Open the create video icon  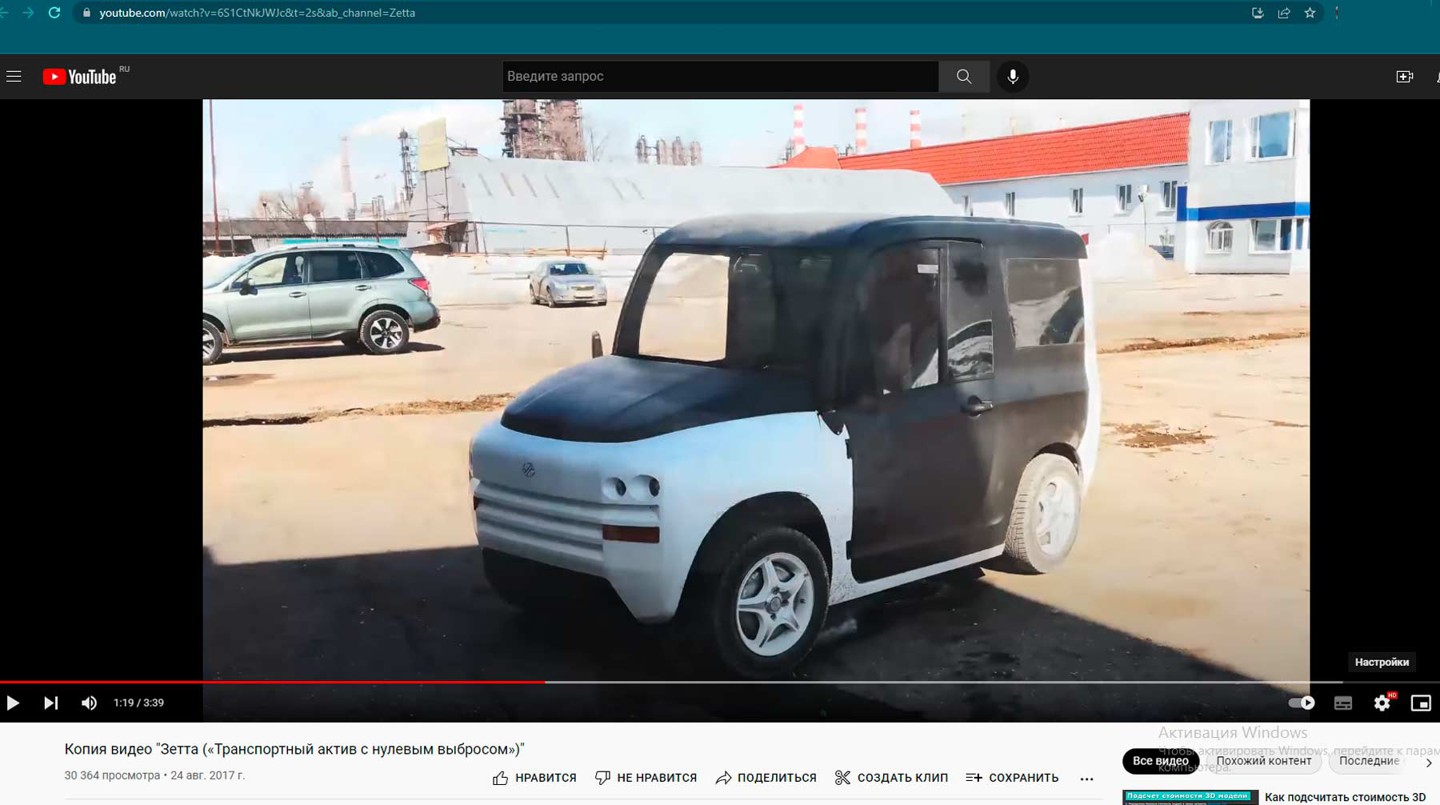(1404, 76)
